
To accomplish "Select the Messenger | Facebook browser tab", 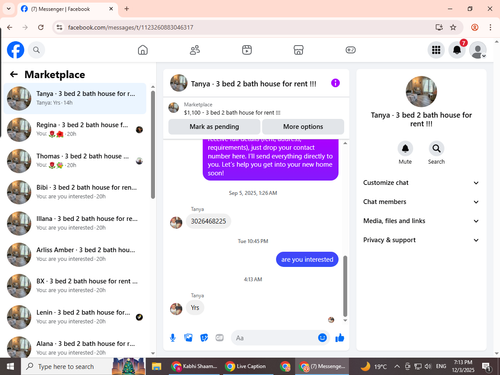I will pyautogui.click(x=67, y=9).
